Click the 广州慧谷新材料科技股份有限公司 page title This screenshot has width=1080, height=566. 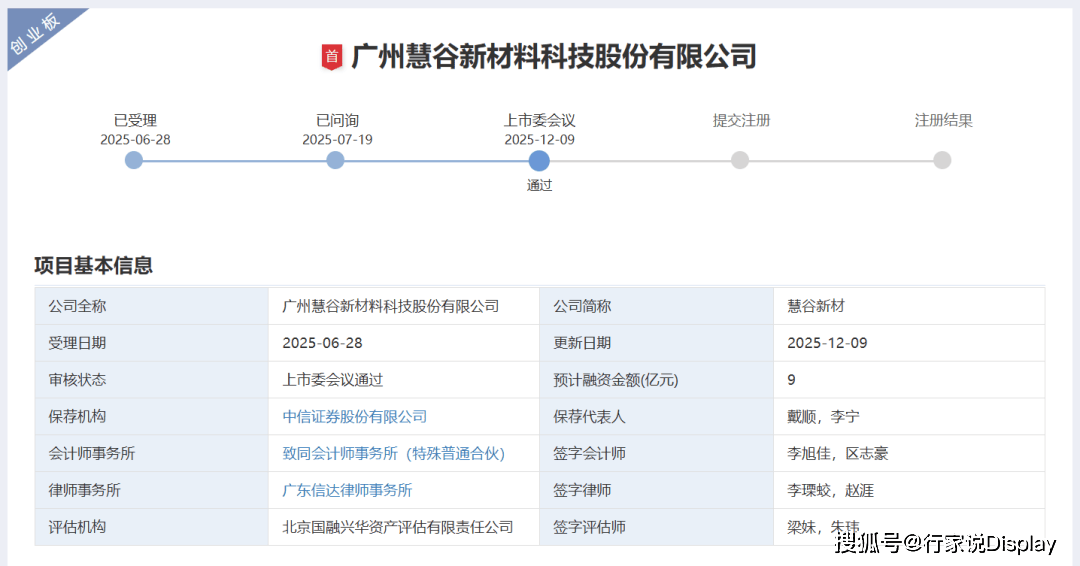(x=553, y=56)
